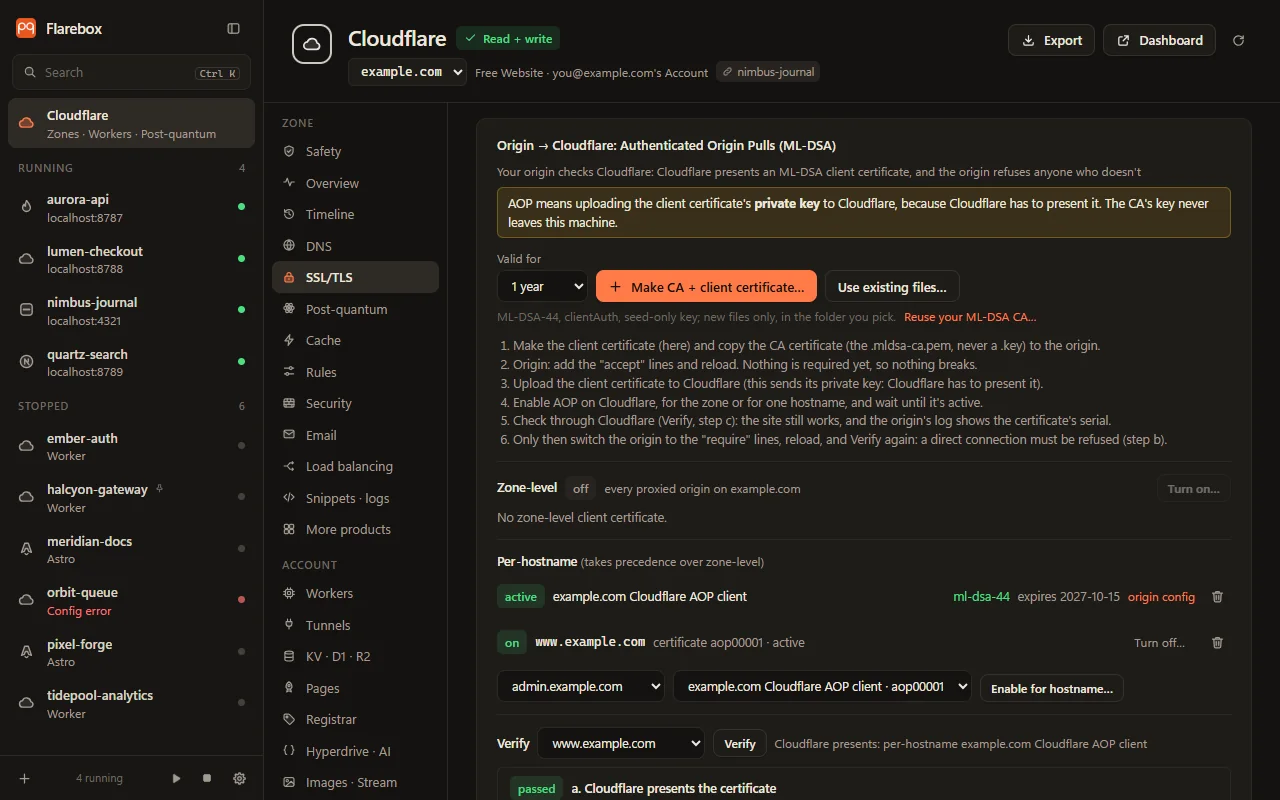
Task: Click Reuse your ML-DSA CA link
Action: click(970, 317)
